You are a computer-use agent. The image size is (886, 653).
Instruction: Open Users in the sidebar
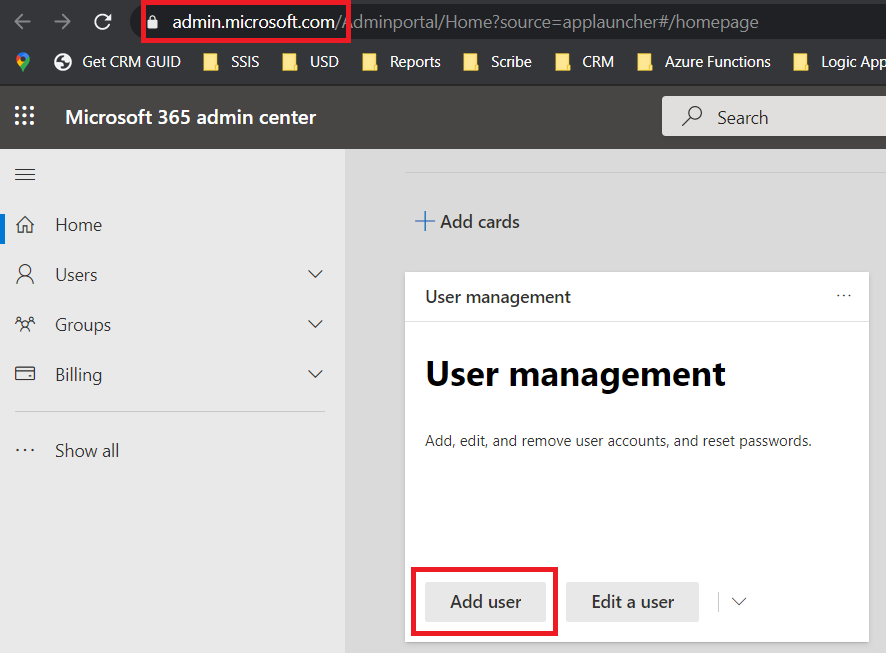(x=170, y=275)
